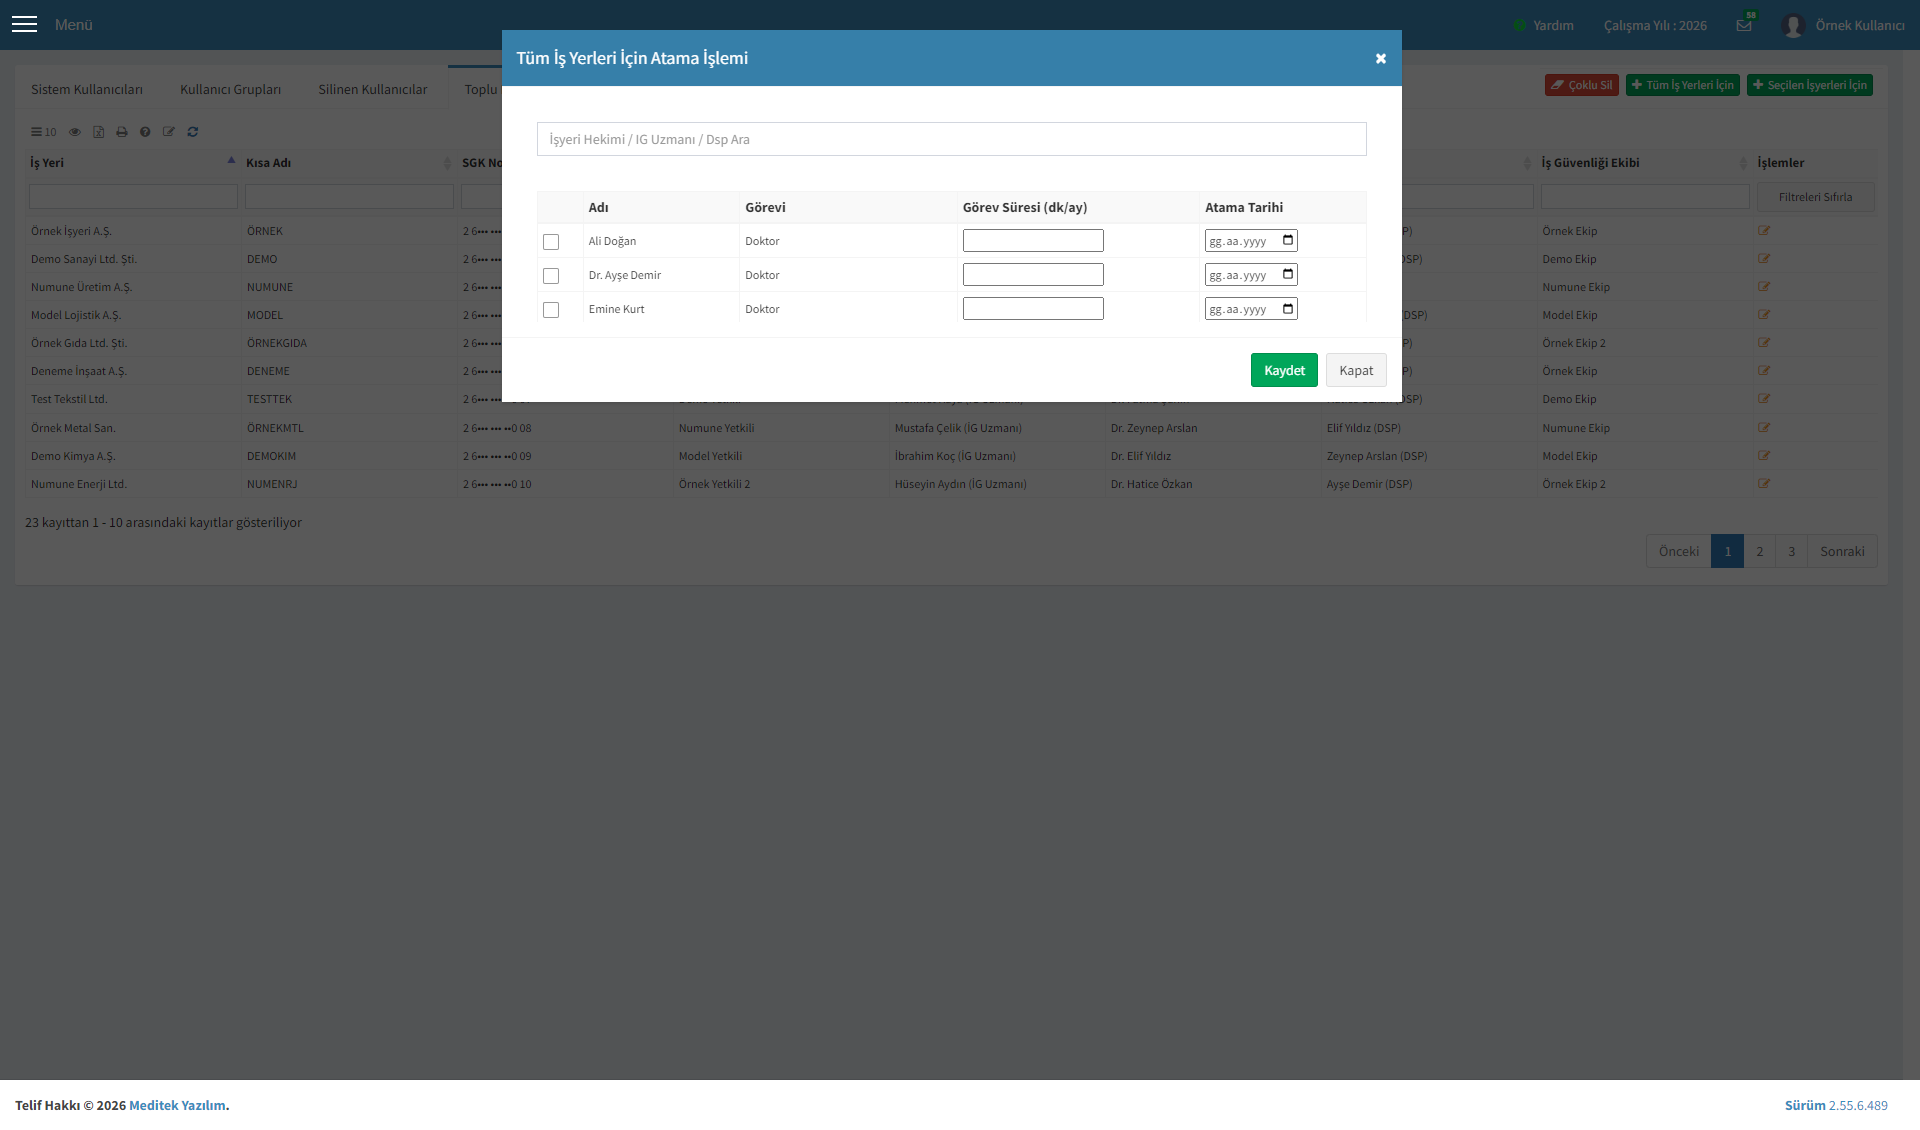Edit row Demo Sanayi Ltd. Şti. via pencil icon
Viewport: 1920px width, 1130px height.
[x=1764, y=259]
